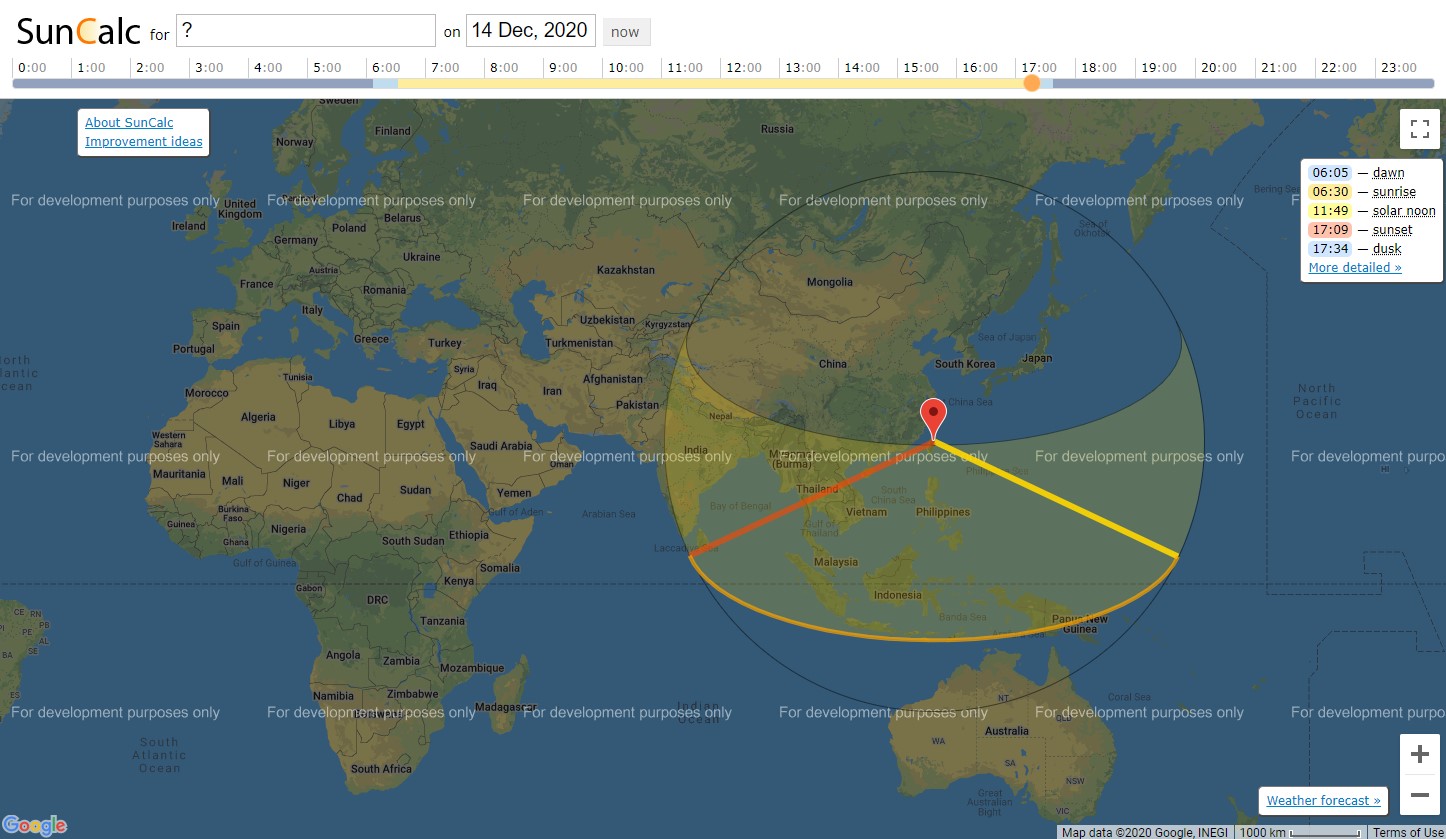This screenshot has width=1446, height=839.
Task: Open the Terms of Use link
Action: [x=1407, y=832]
